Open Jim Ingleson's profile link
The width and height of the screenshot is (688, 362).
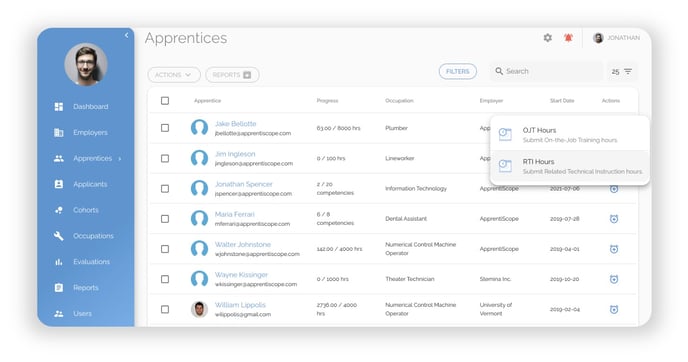(x=235, y=154)
